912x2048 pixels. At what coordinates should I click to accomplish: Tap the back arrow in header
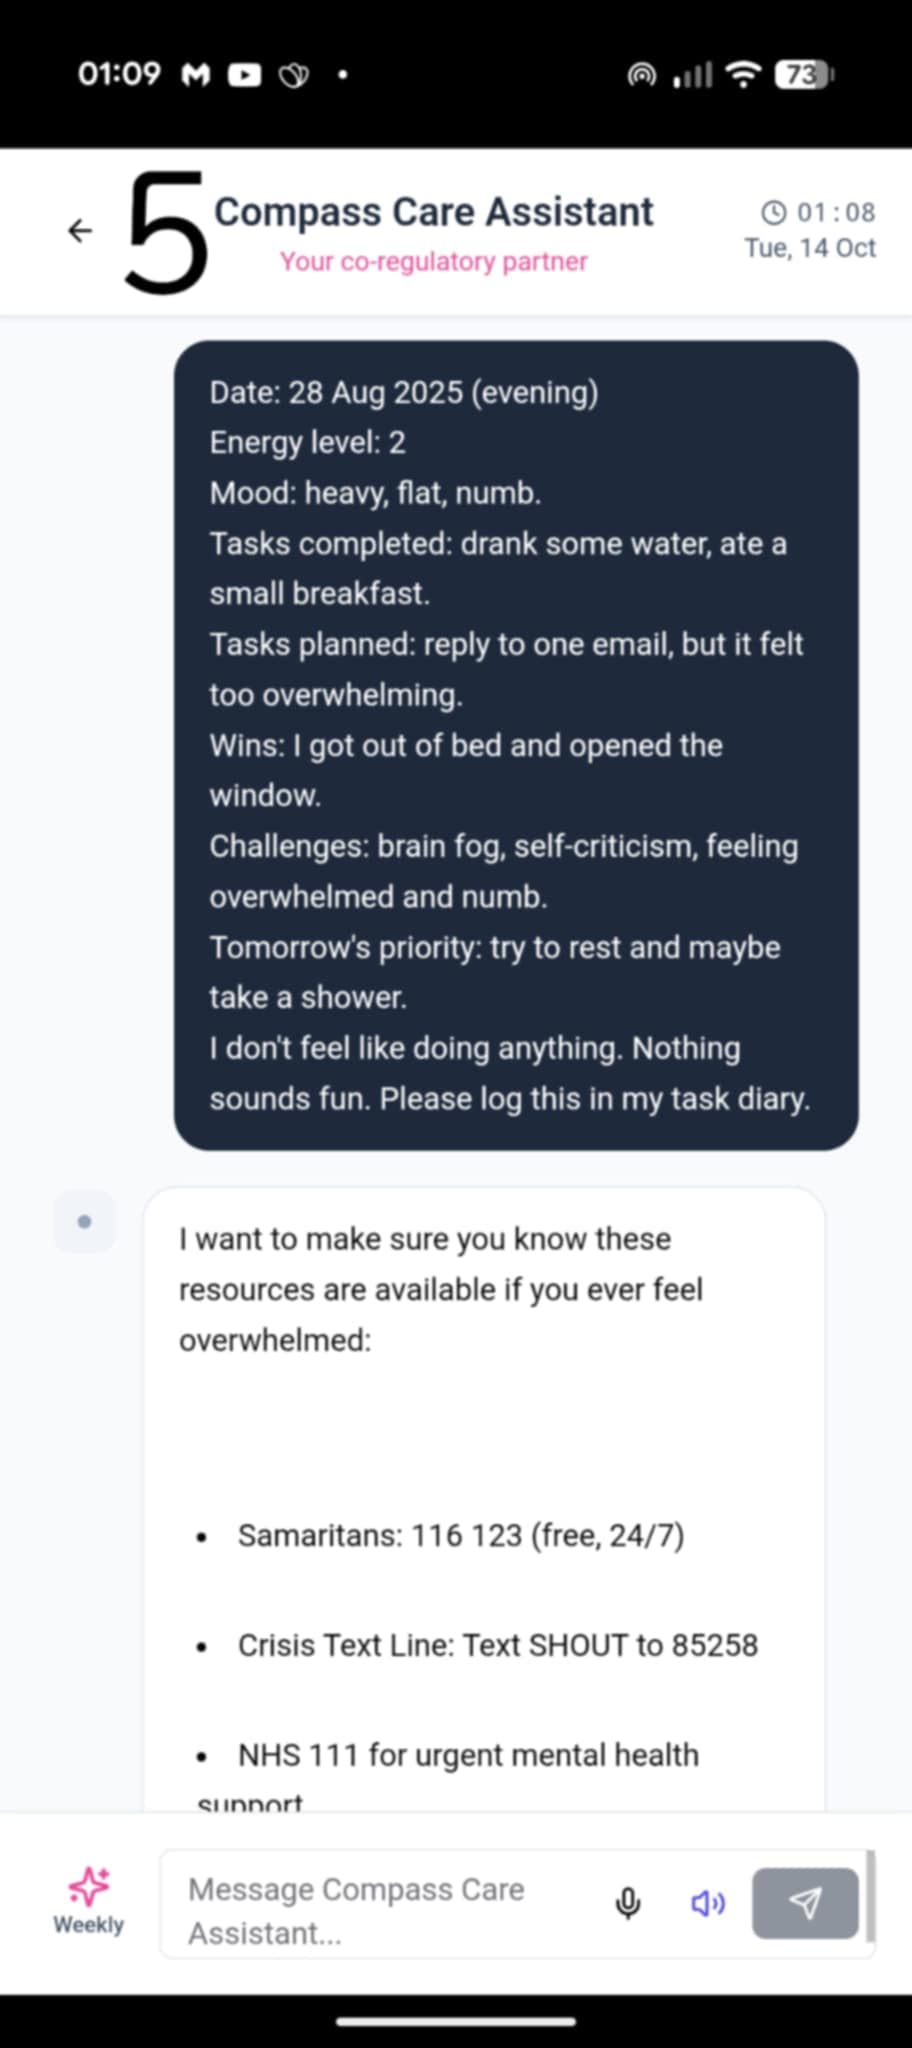click(x=80, y=231)
